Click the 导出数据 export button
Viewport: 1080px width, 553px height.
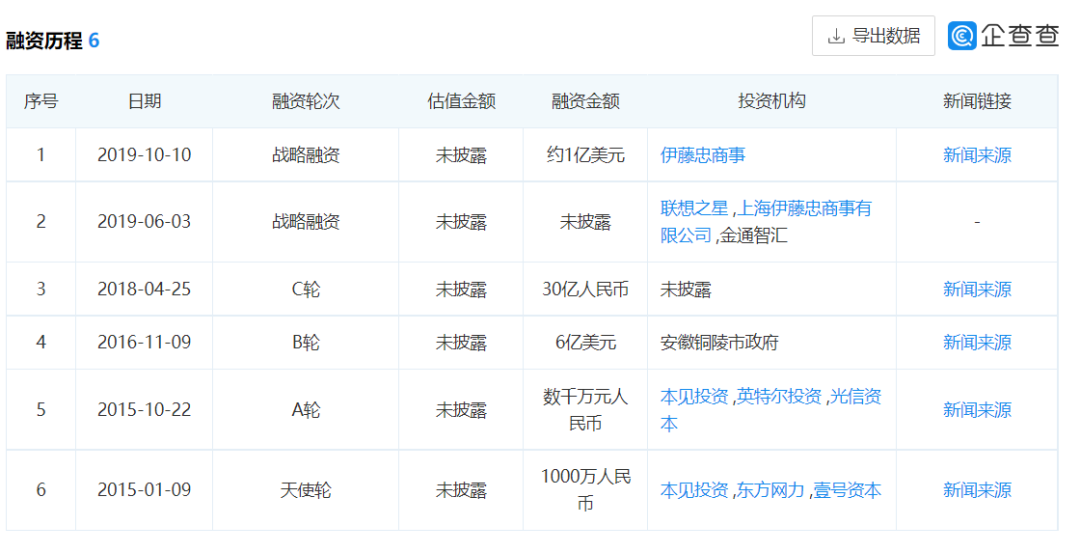873,36
